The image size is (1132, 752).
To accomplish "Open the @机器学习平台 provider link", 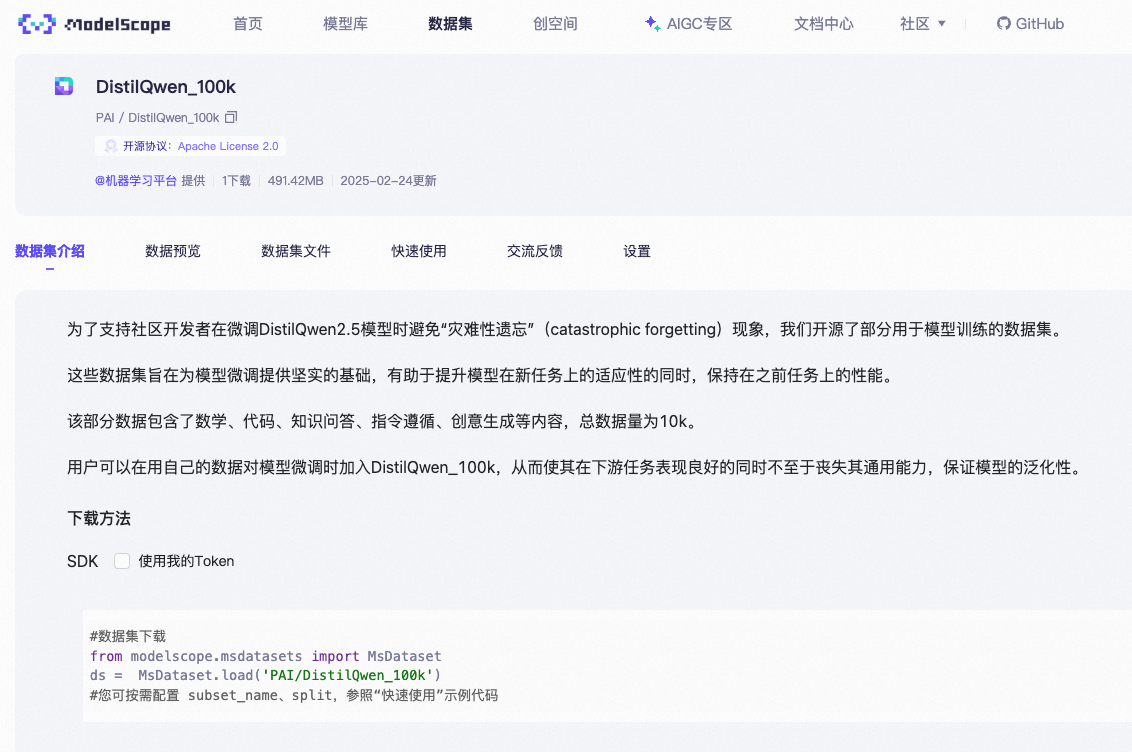I will click(x=136, y=180).
